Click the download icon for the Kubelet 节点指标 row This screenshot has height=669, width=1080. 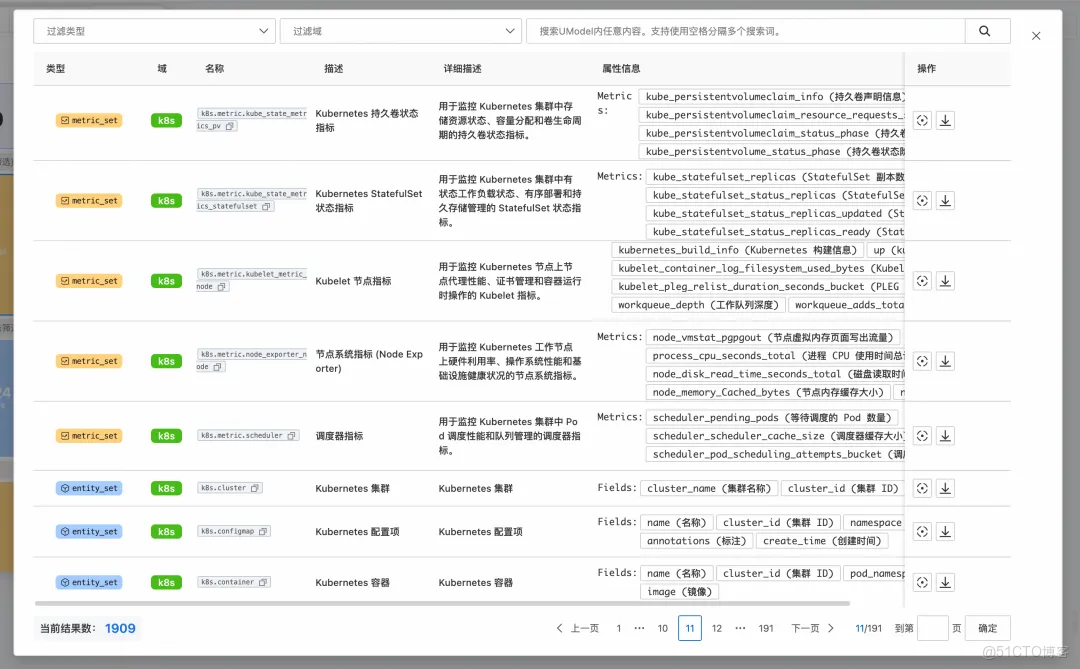coord(945,280)
